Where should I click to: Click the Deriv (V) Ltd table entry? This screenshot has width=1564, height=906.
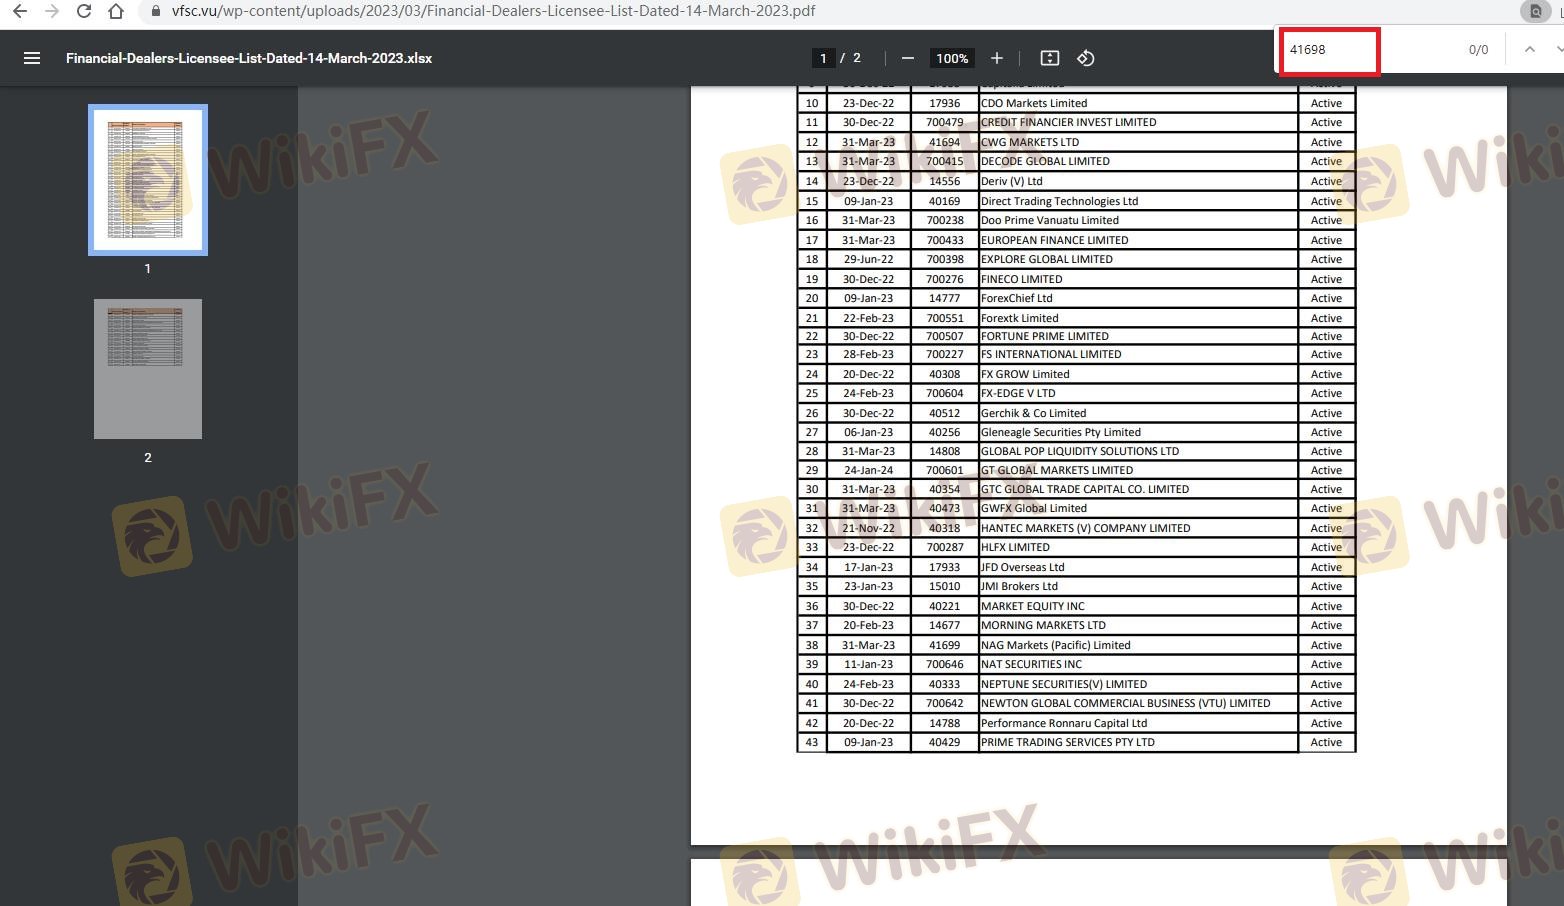coord(1011,181)
